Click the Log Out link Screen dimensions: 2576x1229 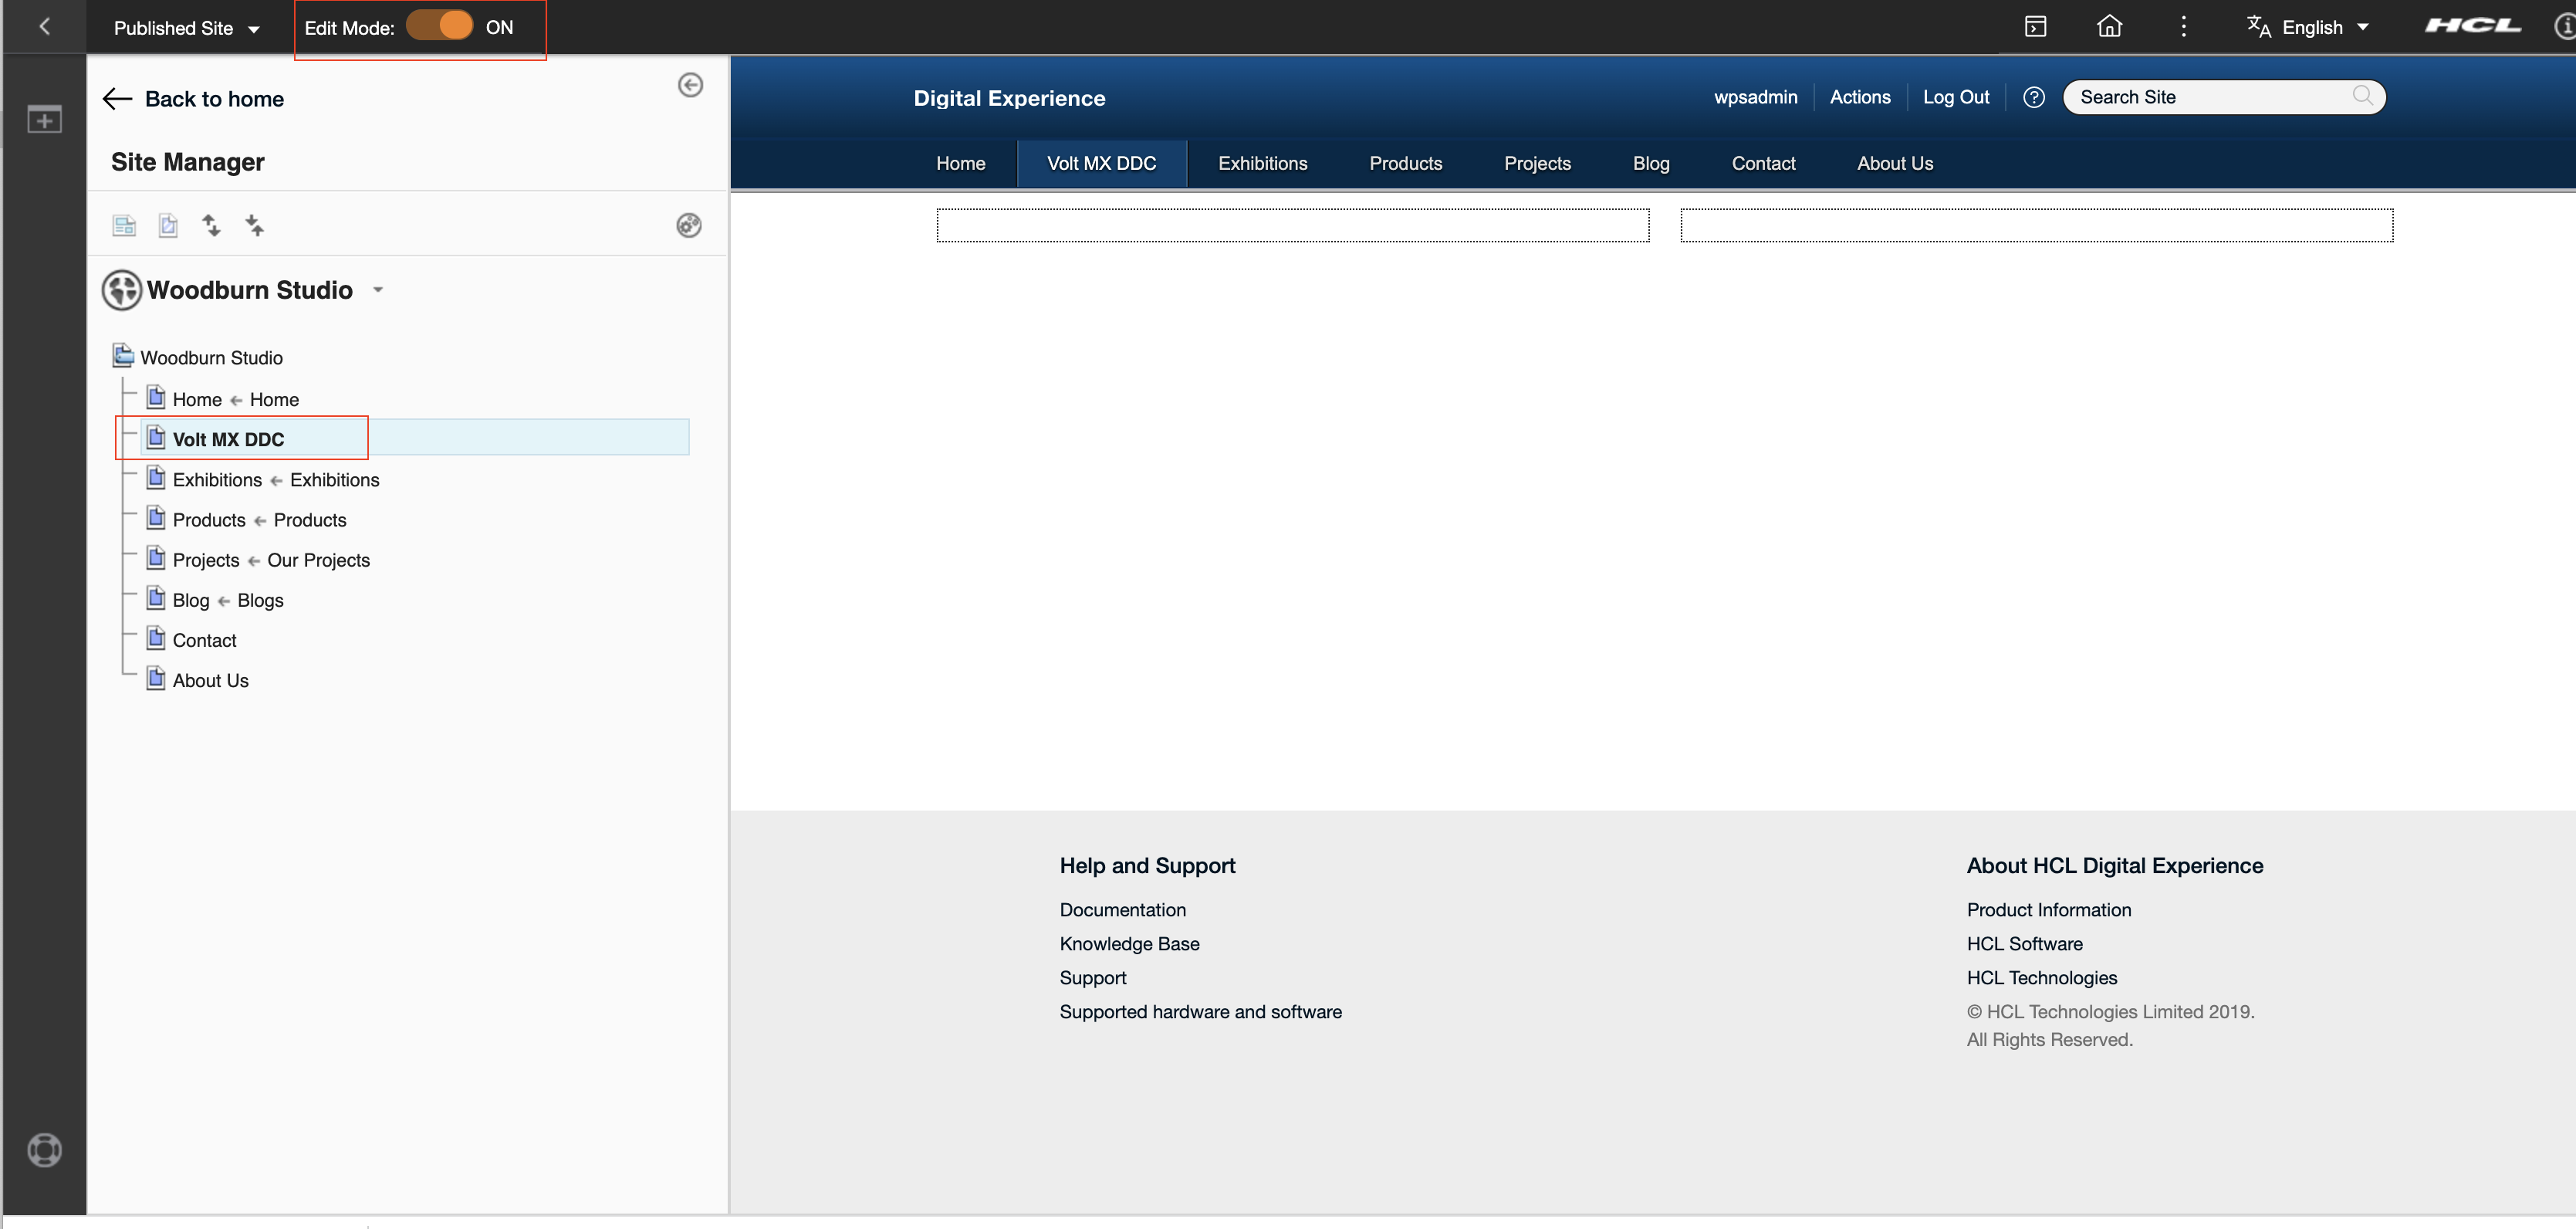pos(1955,97)
